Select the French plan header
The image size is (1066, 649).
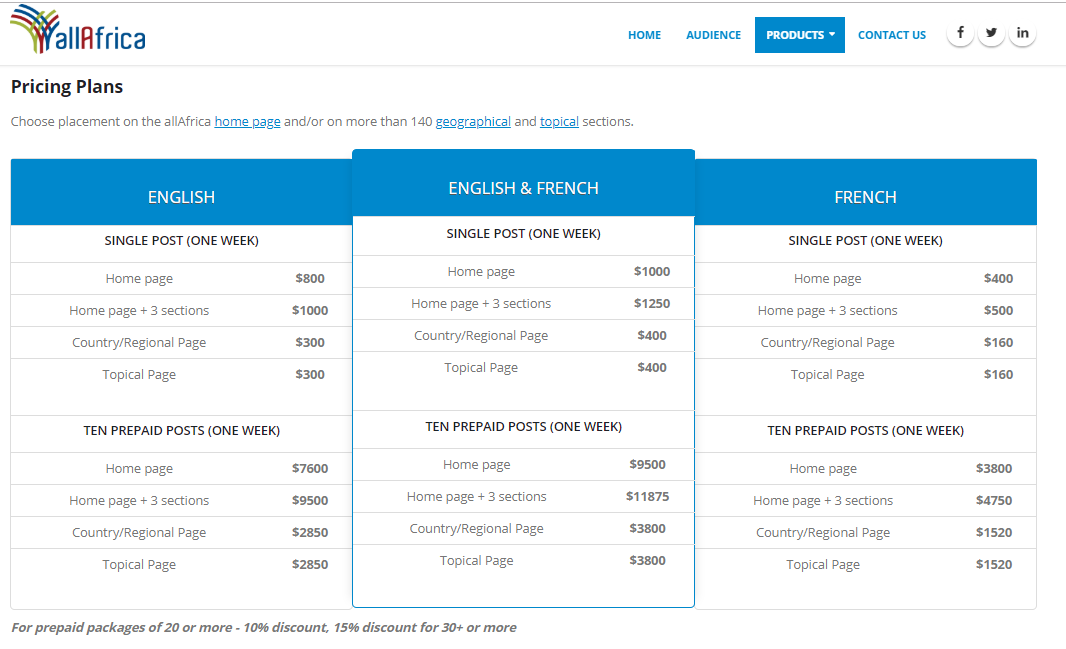[x=865, y=197]
